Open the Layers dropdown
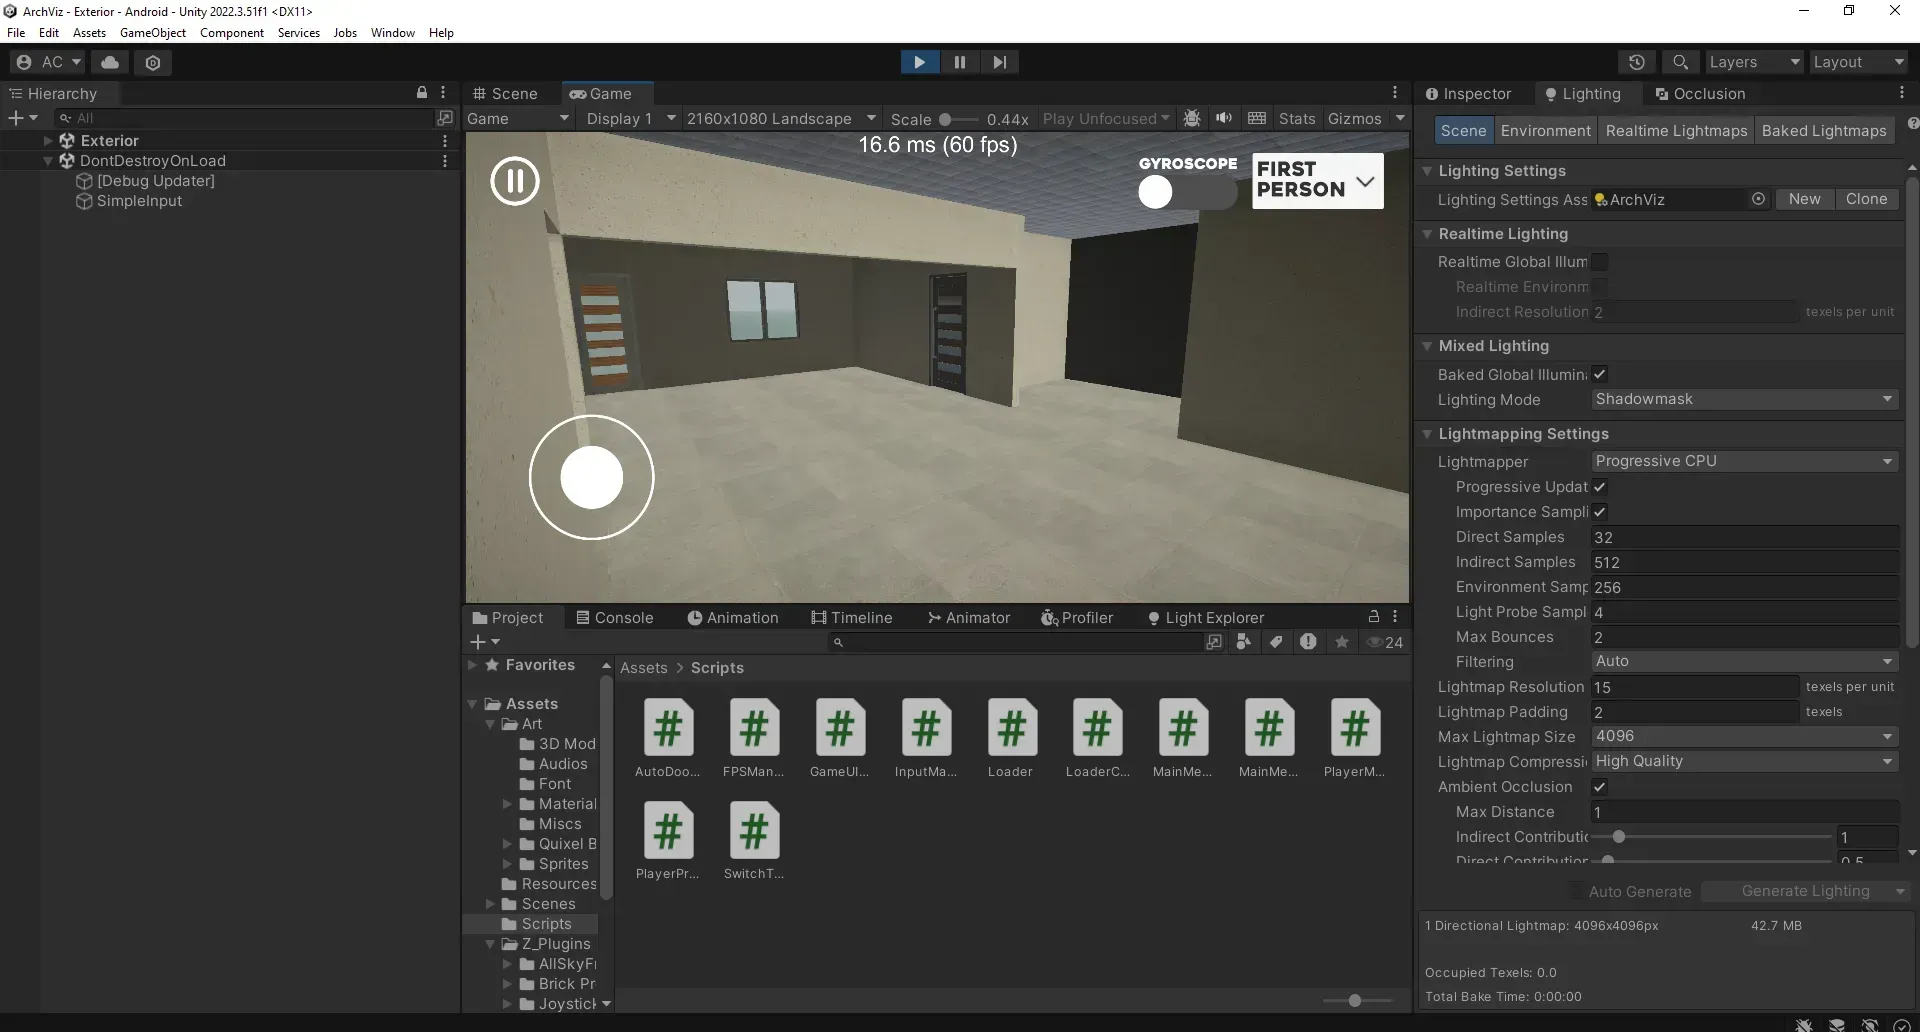 pos(1754,62)
